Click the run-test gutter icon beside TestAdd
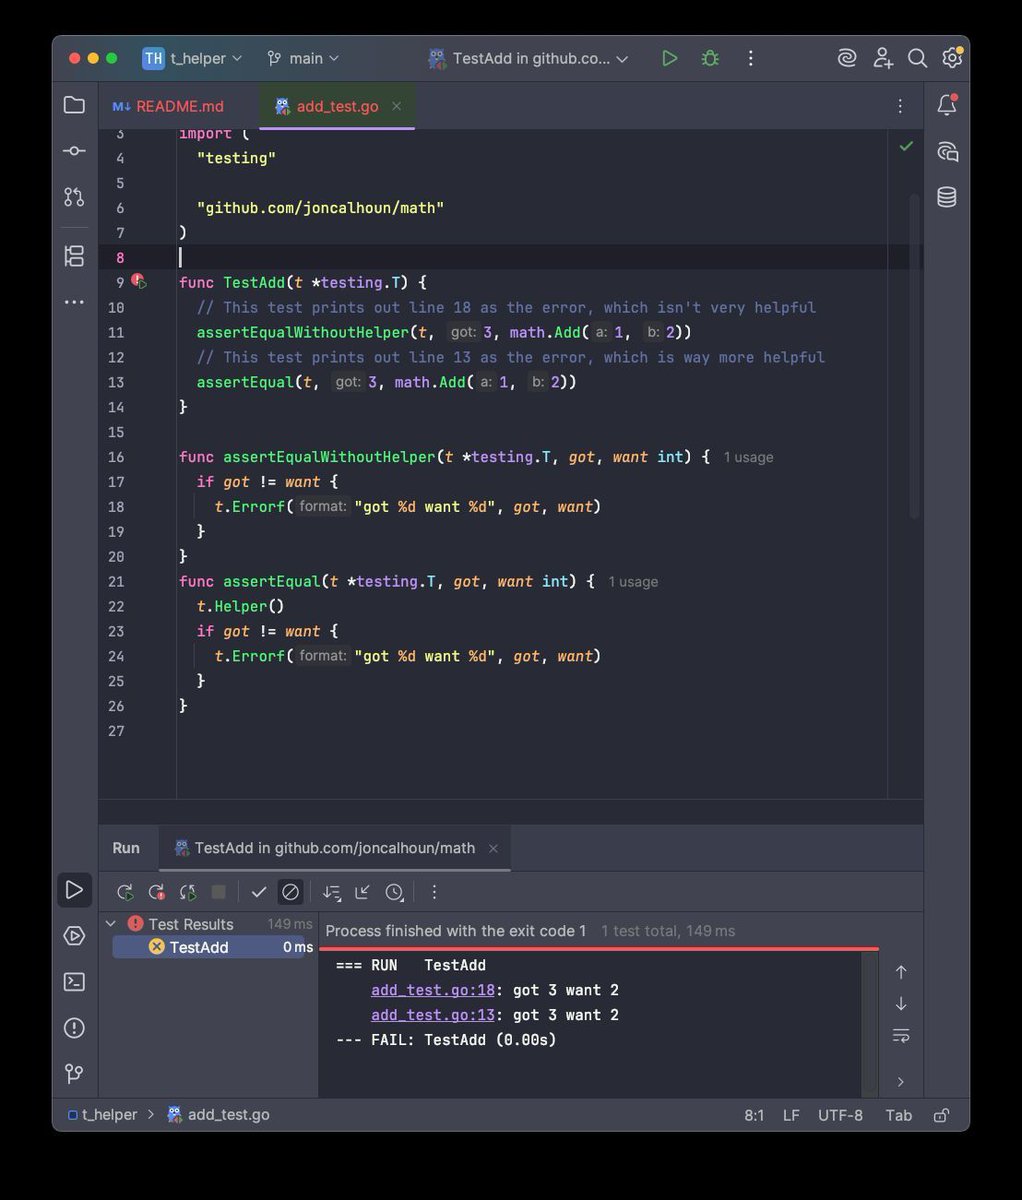Image resolution: width=1022 pixels, height=1200 pixels. tap(138, 282)
